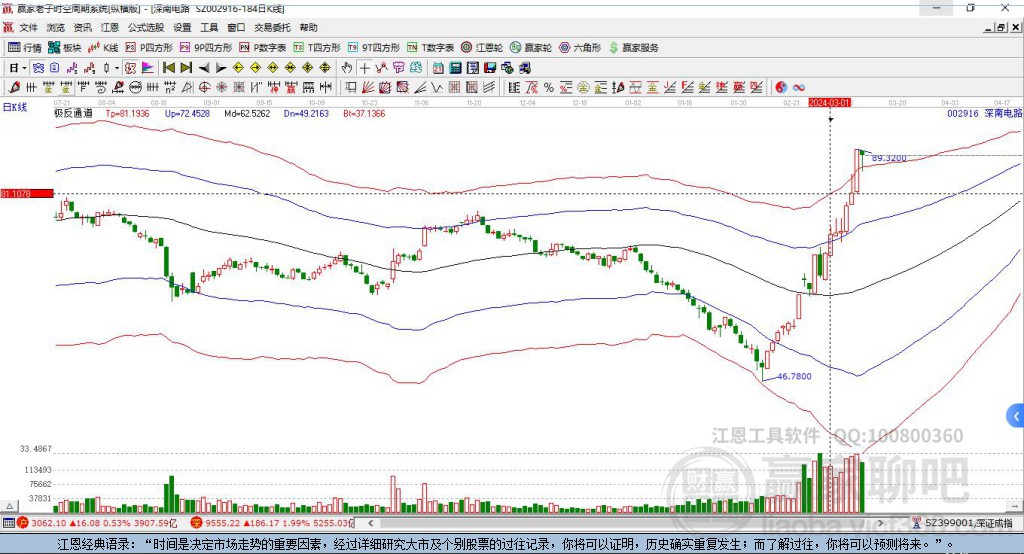
Task: Click the 3062.10 index reading in status bar
Action: click(48, 523)
